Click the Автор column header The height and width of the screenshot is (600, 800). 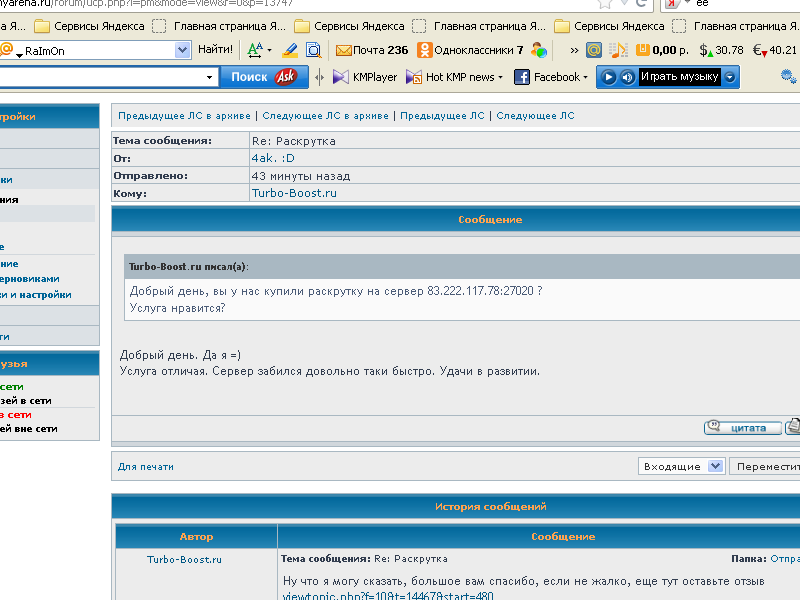[x=196, y=537]
